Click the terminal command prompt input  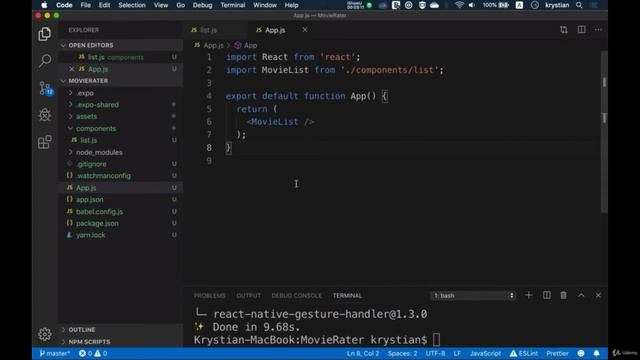coord(436,340)
